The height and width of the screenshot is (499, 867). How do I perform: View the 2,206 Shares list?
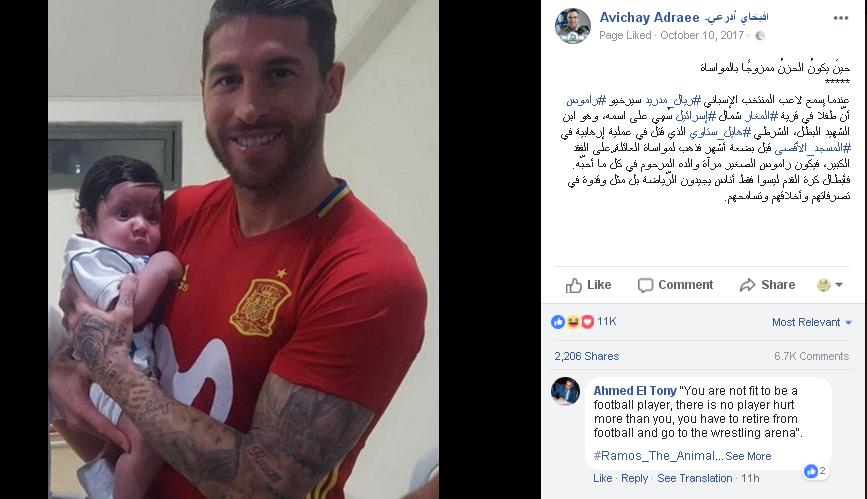click(587, 356)
